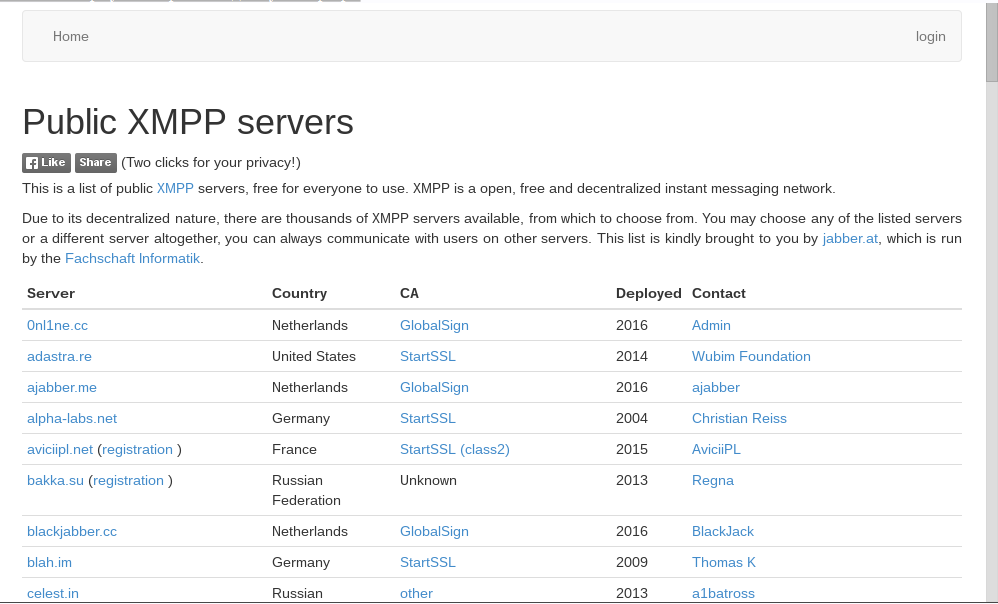
Task: Open the Regna contact link
Action: [x=713, y=481]
